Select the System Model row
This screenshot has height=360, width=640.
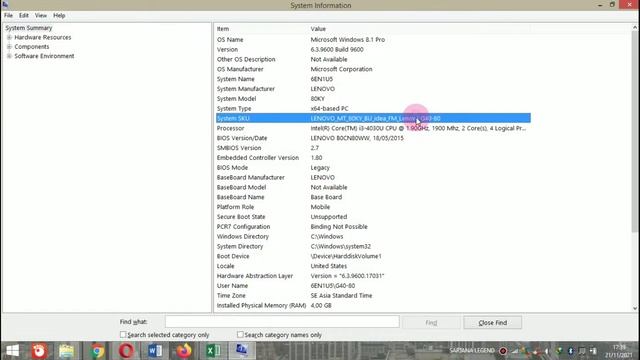[373, 98]
